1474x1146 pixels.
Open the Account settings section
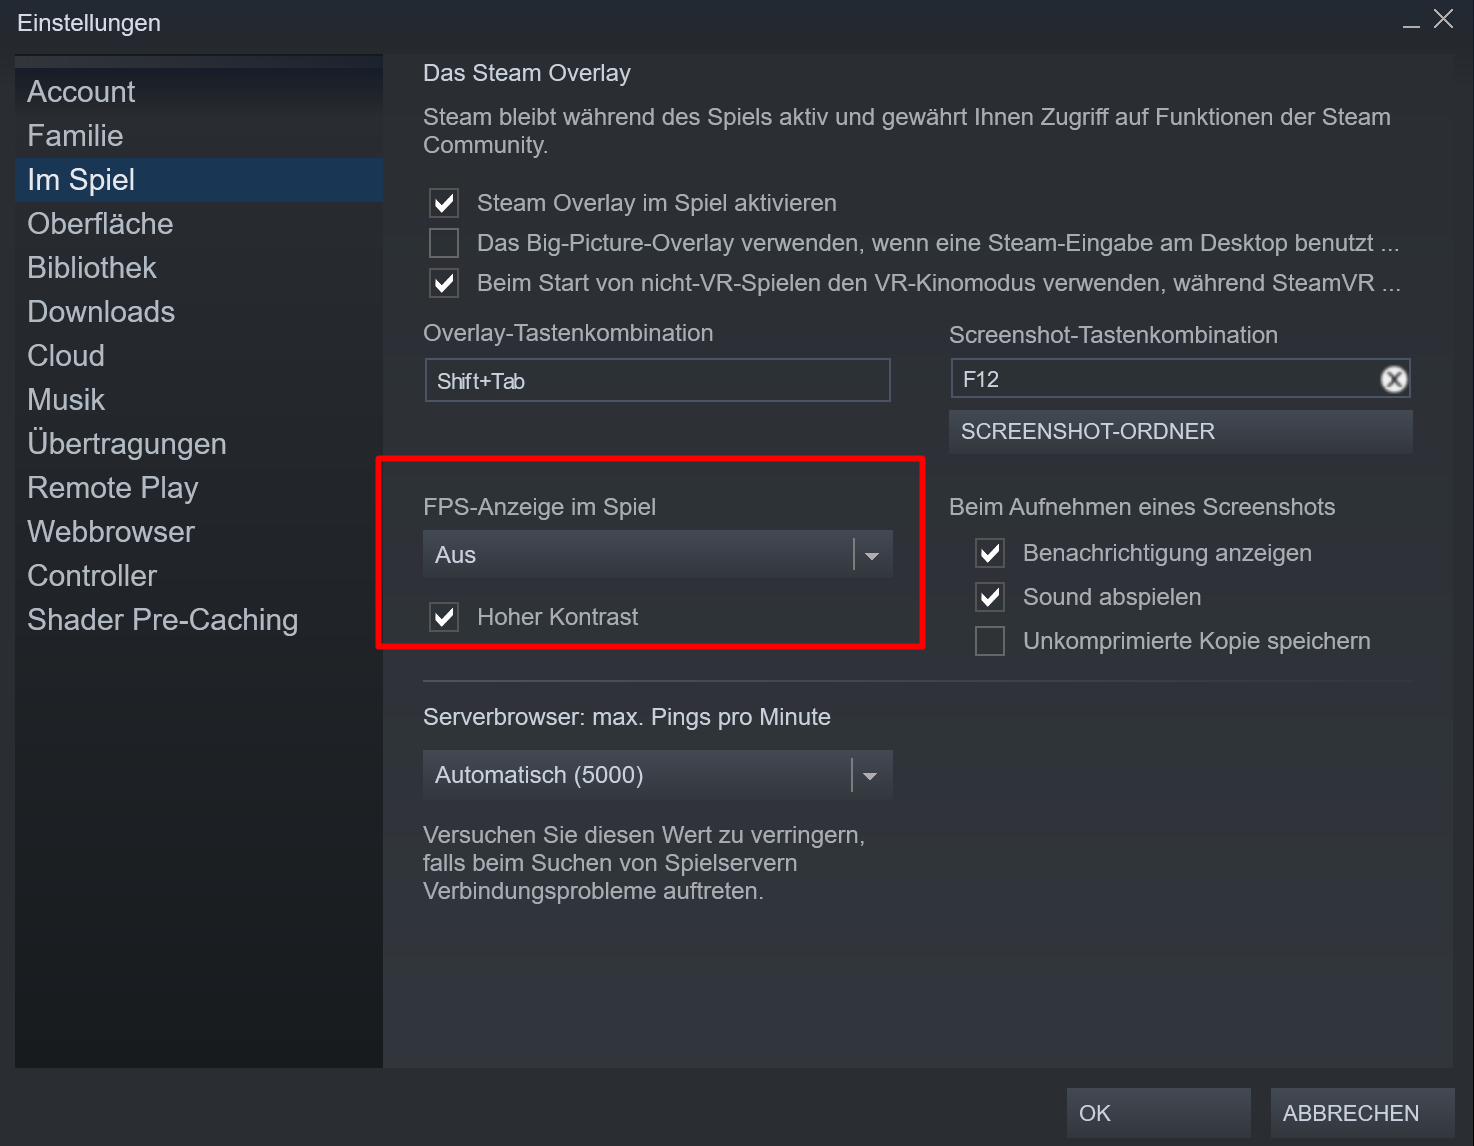81,92
